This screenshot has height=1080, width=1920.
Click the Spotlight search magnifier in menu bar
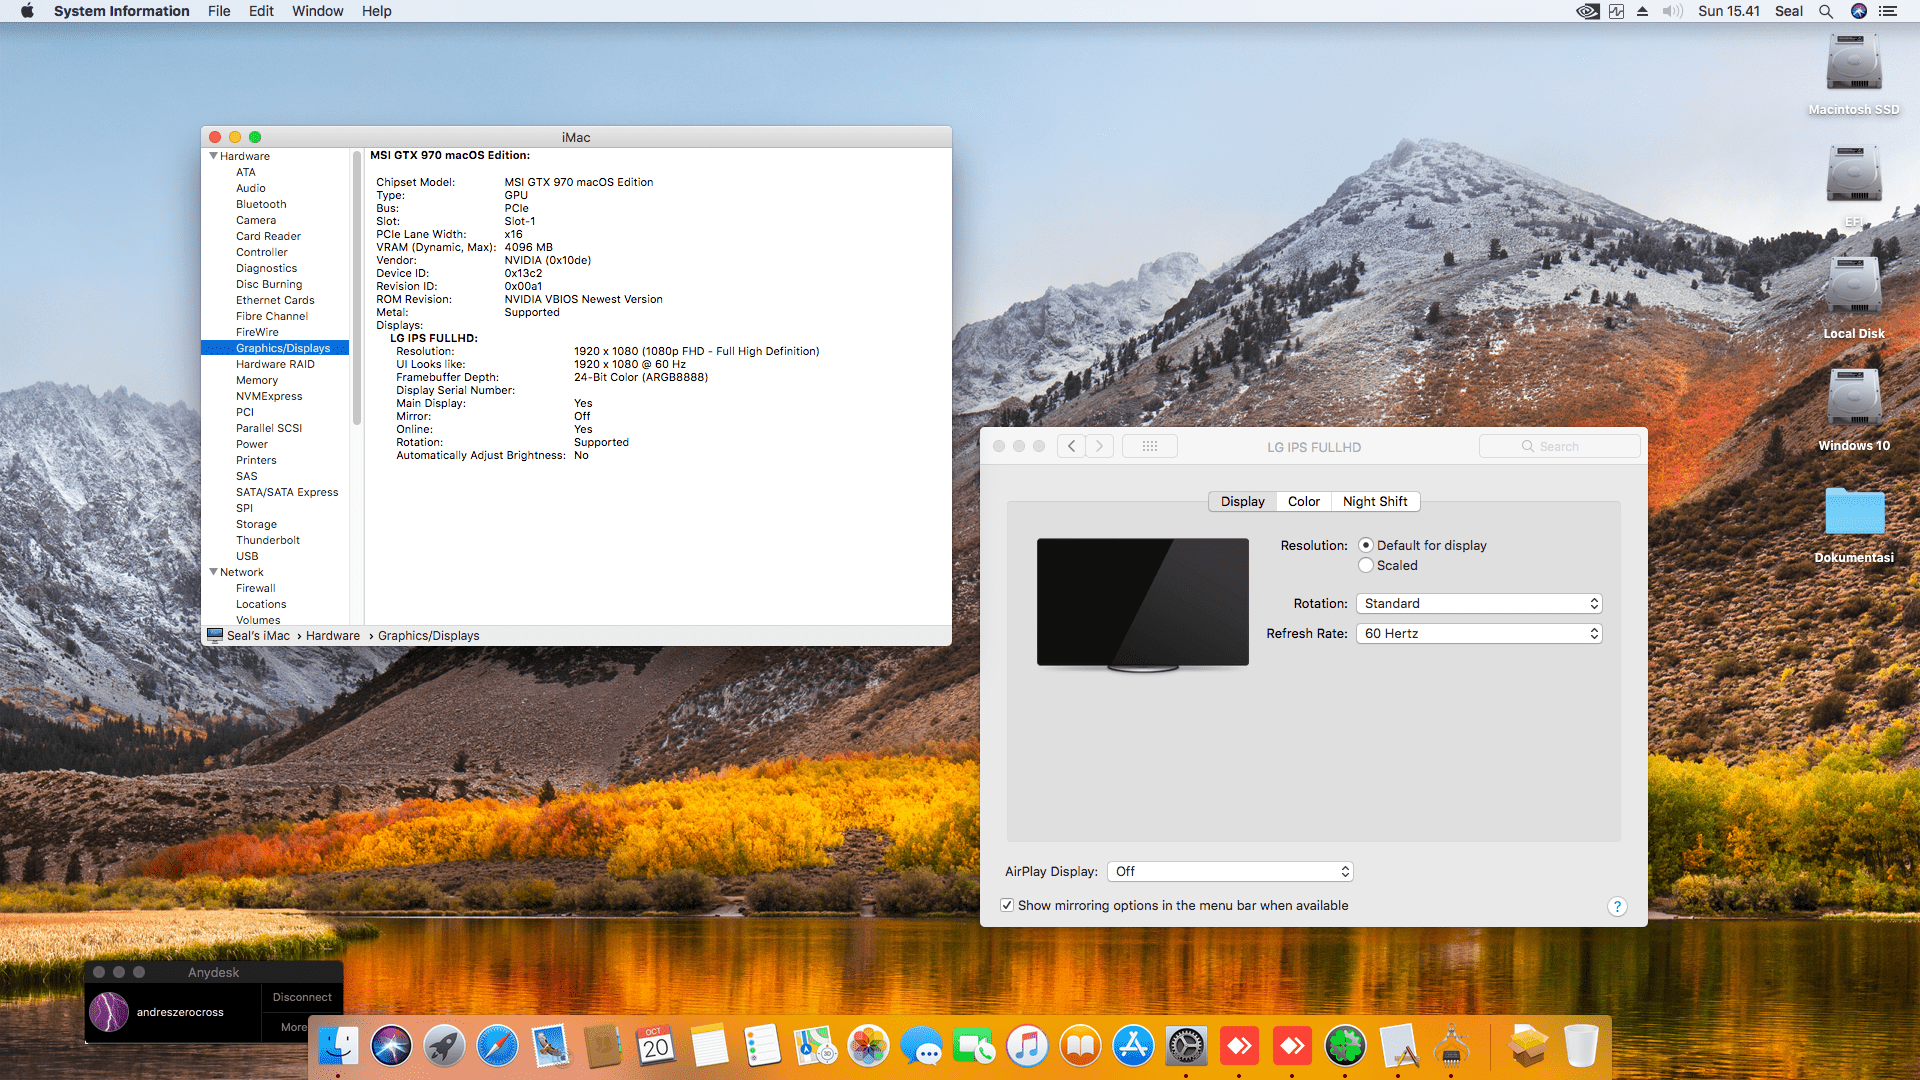[x=1825, y=11]
